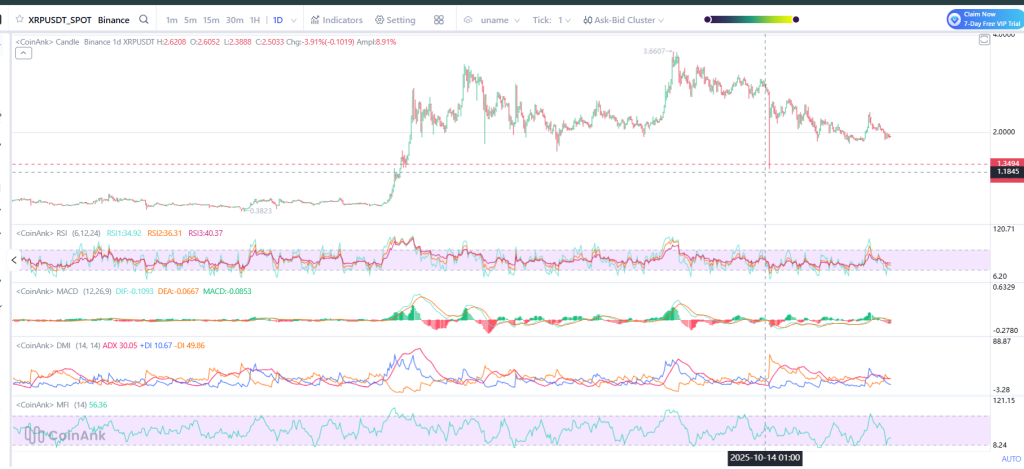The height and width of the screenshot is (469, 1024).
Task: Collapse the candle legend with the up-chevron
Action: click(x=24, y=54)
